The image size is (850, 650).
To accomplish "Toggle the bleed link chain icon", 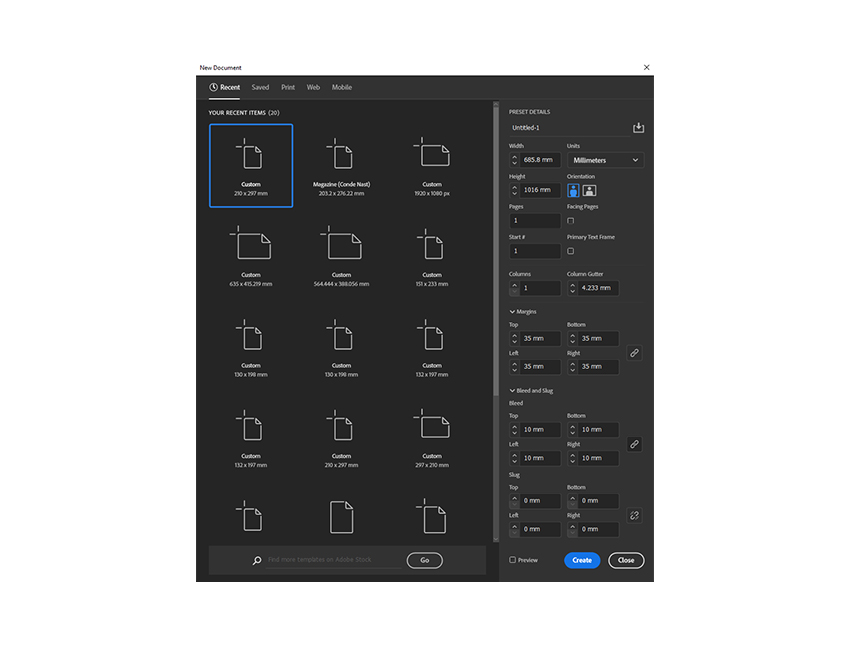I will (634, 444).
